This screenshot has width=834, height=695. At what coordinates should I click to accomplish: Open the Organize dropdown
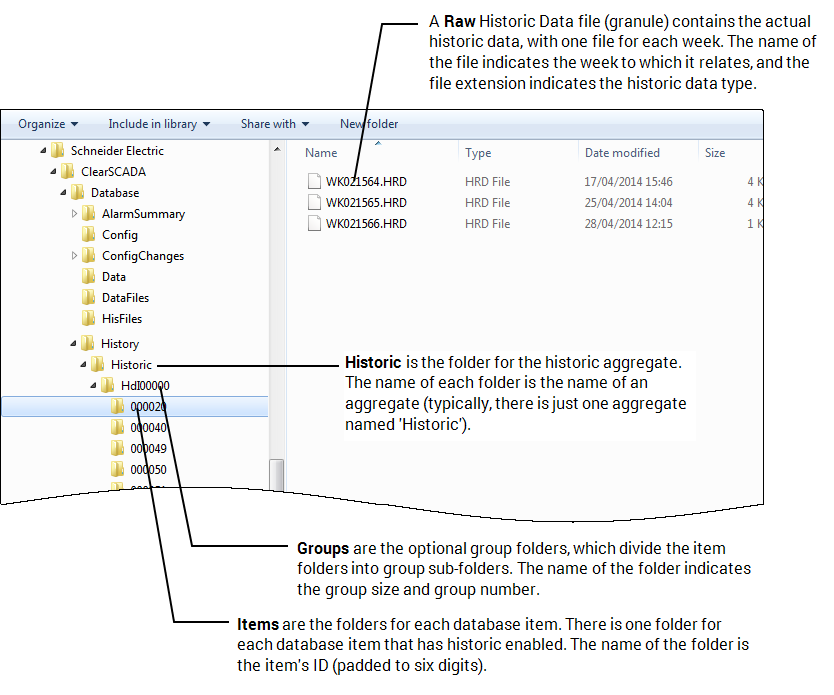(x=46, y=124)
